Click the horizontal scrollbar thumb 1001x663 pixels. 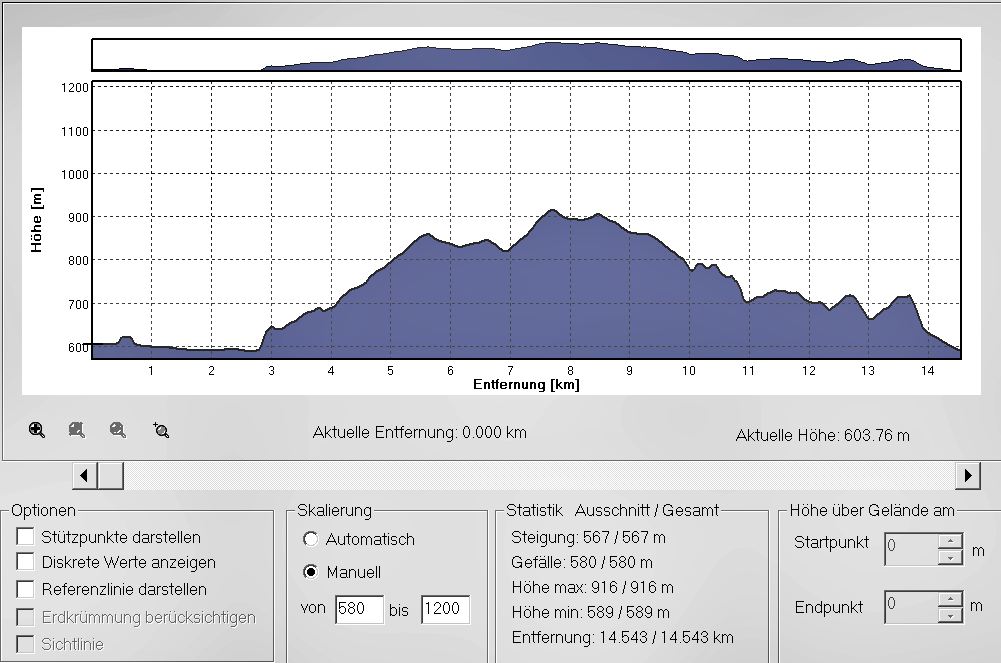tap(110, 475)
